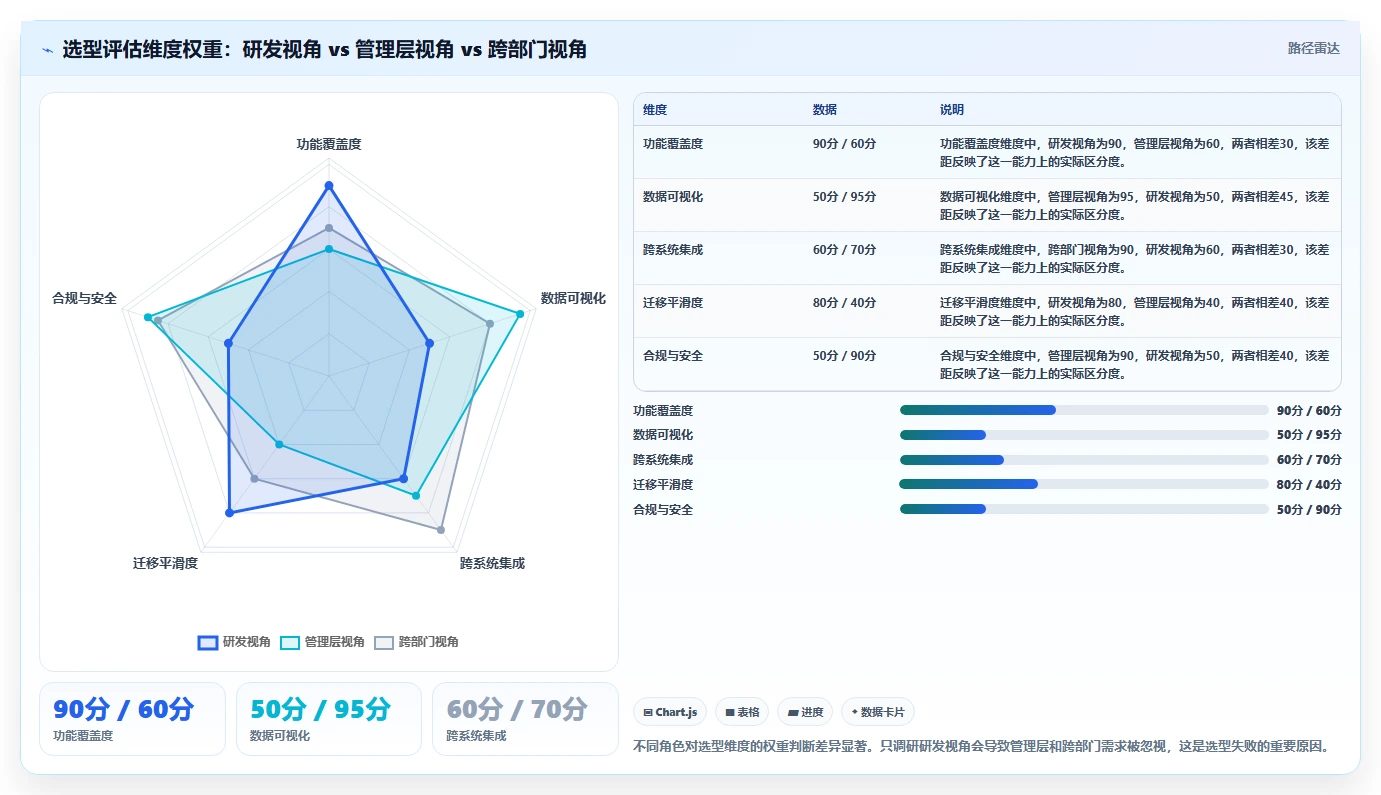Image resolution: width=1381 pixels, height=795 pixels.
Task: Select the 跨系统集成 progress bar
Action: (x=1084, y=460)
